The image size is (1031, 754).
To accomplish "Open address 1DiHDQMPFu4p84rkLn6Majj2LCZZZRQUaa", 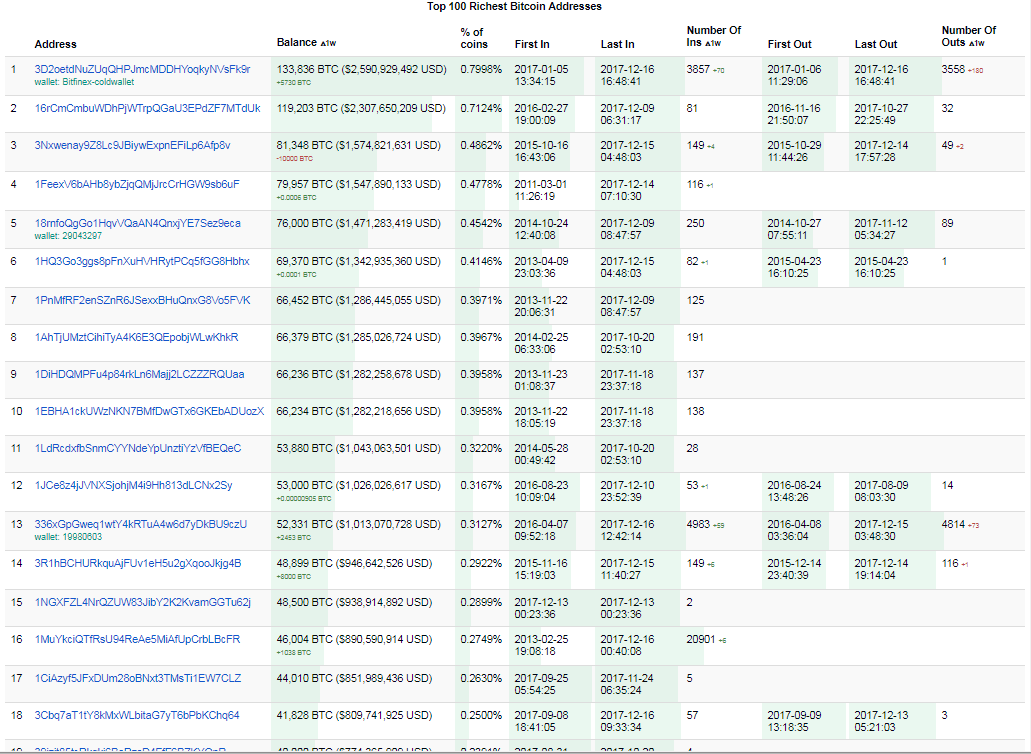I will pyautogui.click(x=139, y=374).
